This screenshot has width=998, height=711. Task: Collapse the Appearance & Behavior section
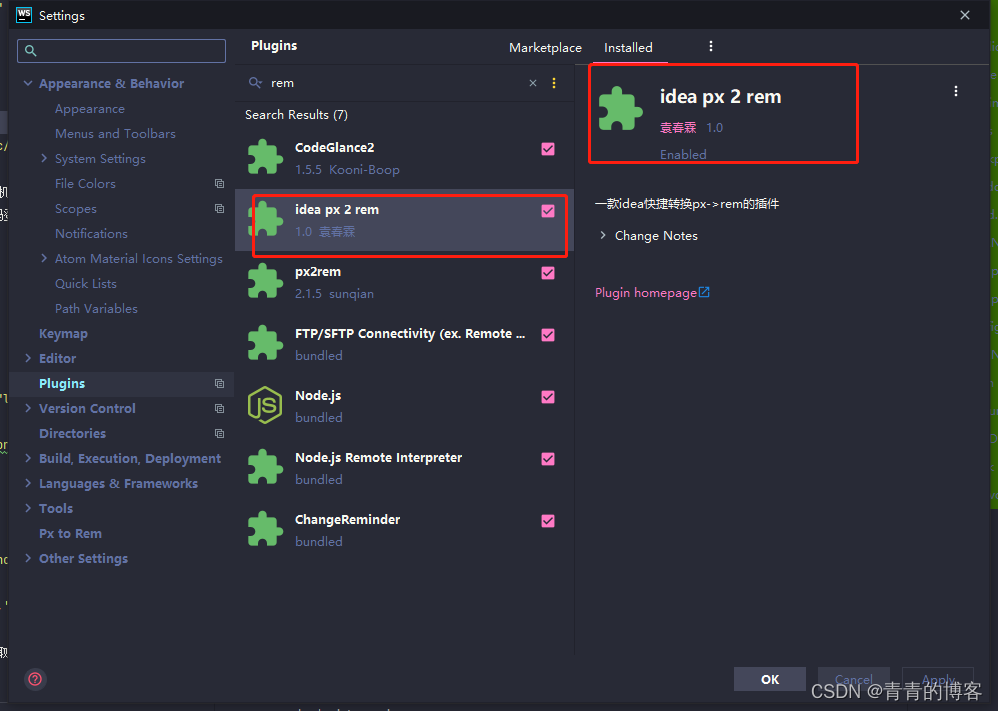(x=28, y=83)
